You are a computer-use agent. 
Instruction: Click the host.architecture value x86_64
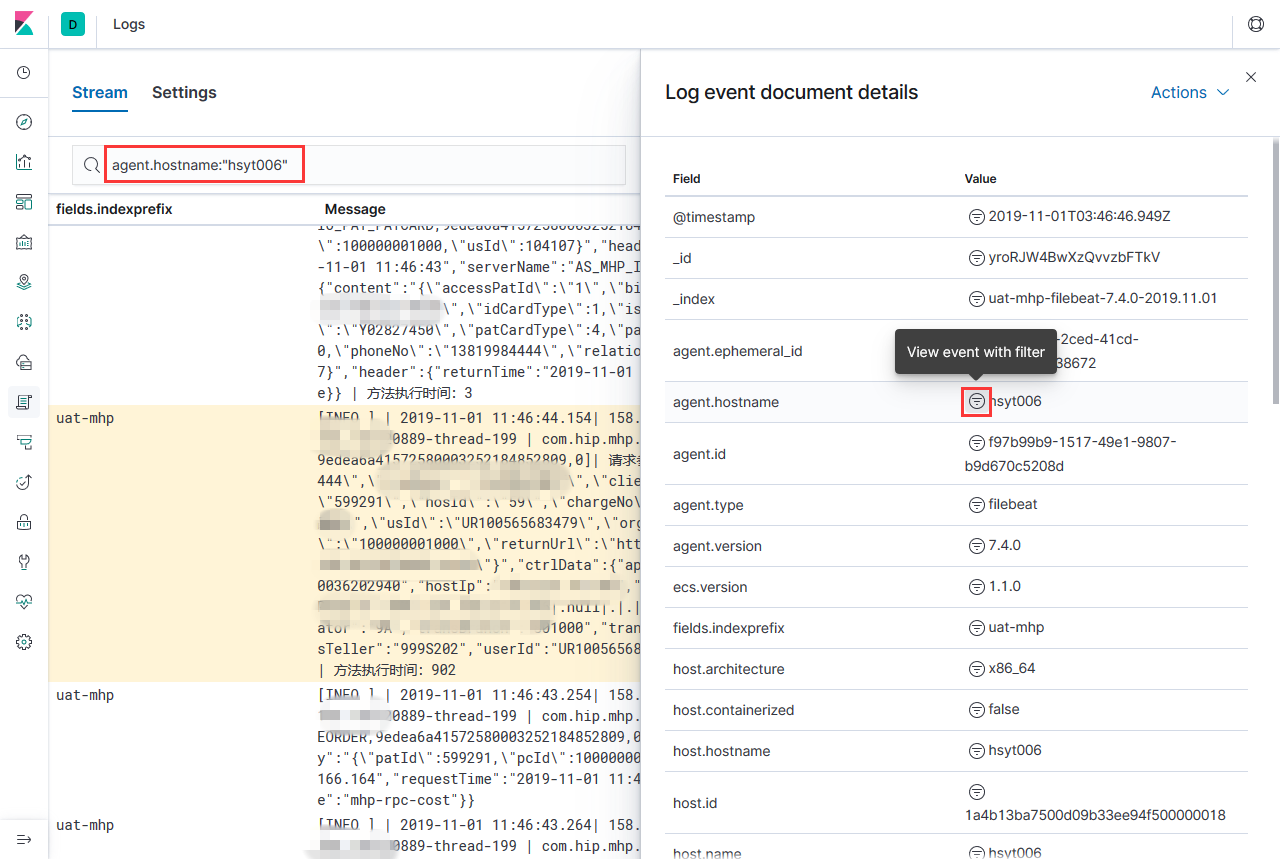coord(1012,669)
